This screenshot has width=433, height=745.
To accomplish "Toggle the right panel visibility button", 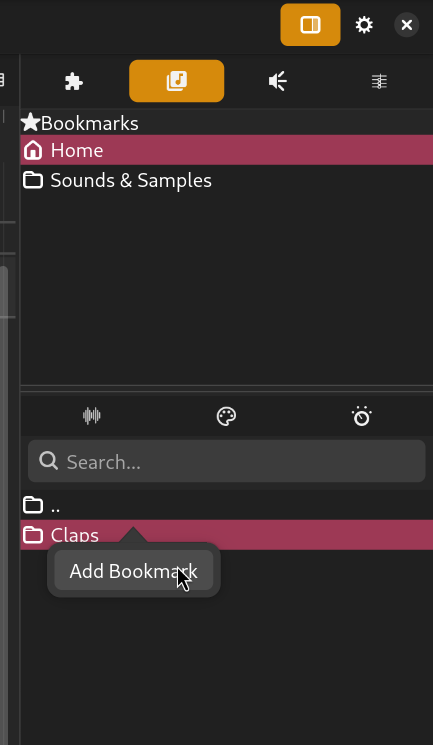I will pyautogui.click(x=310, y=25).
